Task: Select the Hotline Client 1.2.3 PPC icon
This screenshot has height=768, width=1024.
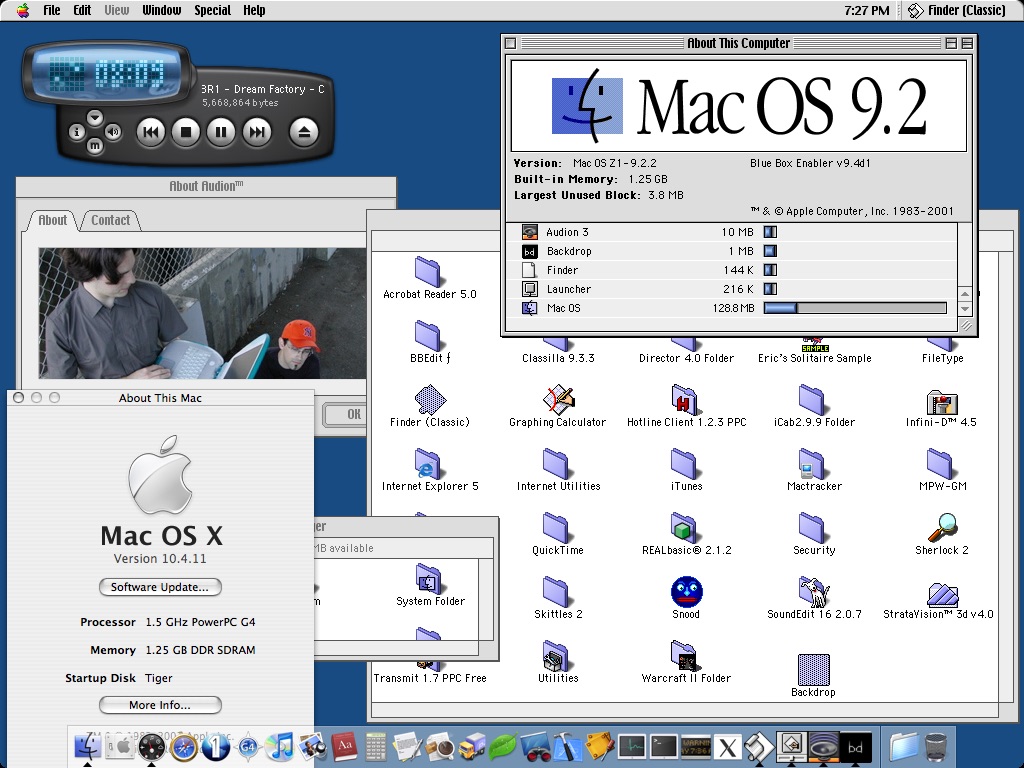Action: tap(685, 400)
